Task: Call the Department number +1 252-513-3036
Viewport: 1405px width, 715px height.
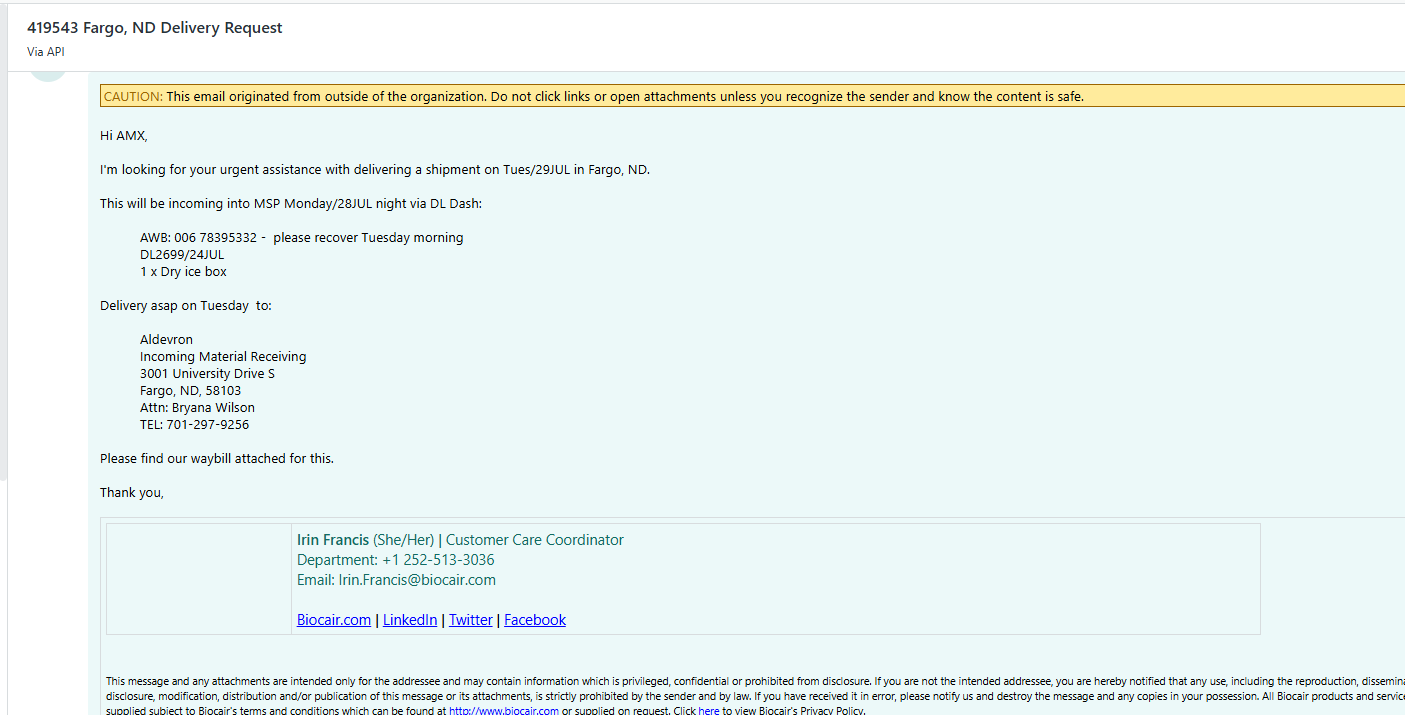Action: 444,559
